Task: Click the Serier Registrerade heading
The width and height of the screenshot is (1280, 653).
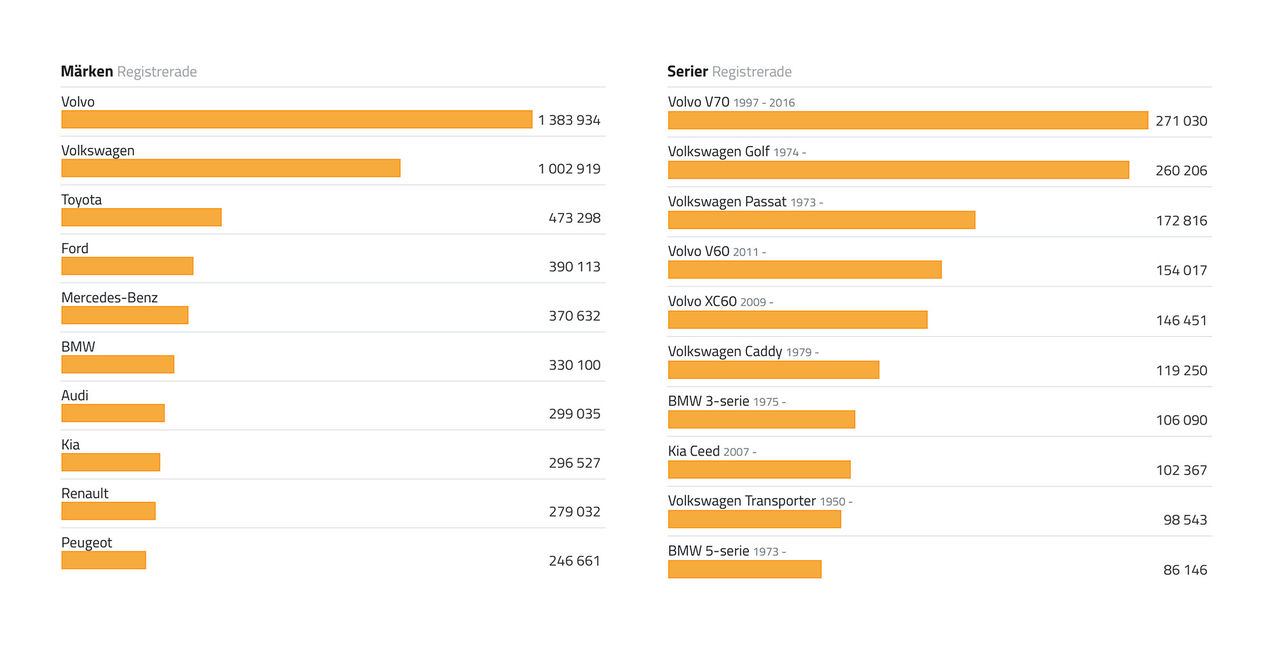Action: click(729, 72)
